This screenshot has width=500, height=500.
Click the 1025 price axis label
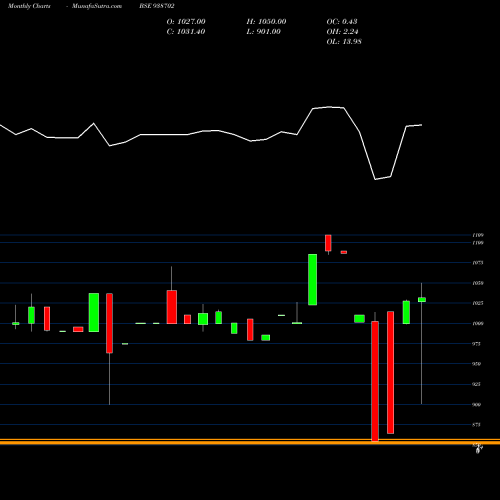tap(478, 303)
